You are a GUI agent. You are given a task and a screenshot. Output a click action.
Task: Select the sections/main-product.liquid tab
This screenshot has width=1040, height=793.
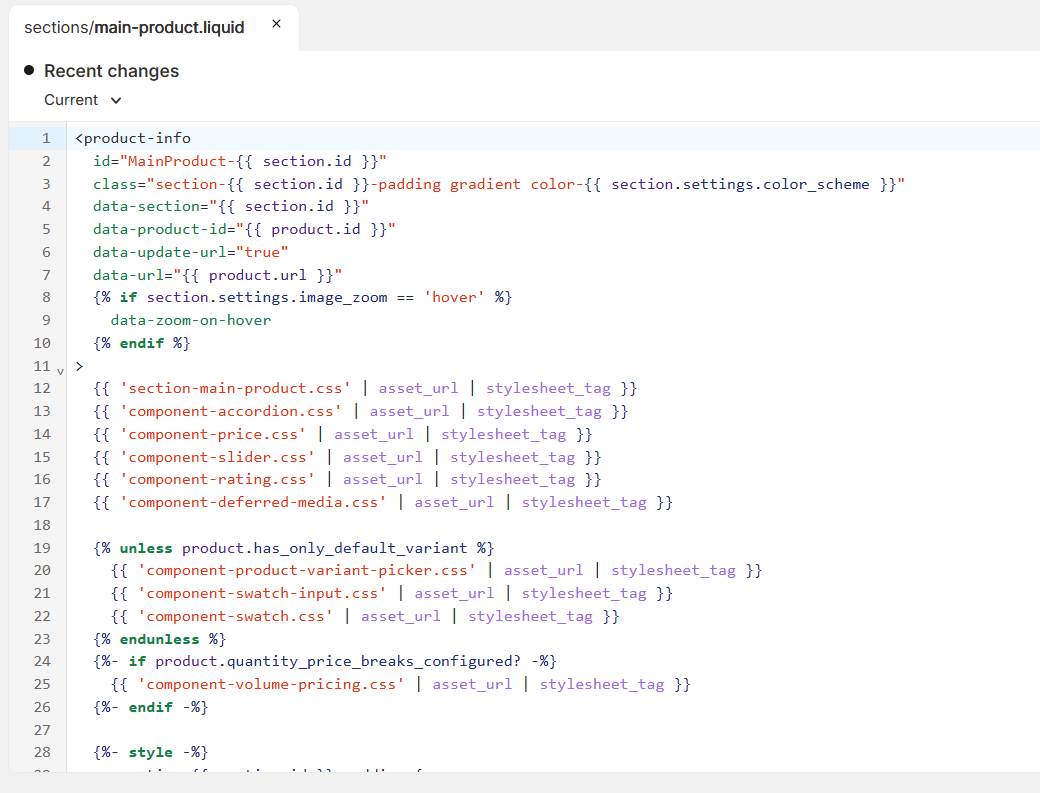point(134,27)
